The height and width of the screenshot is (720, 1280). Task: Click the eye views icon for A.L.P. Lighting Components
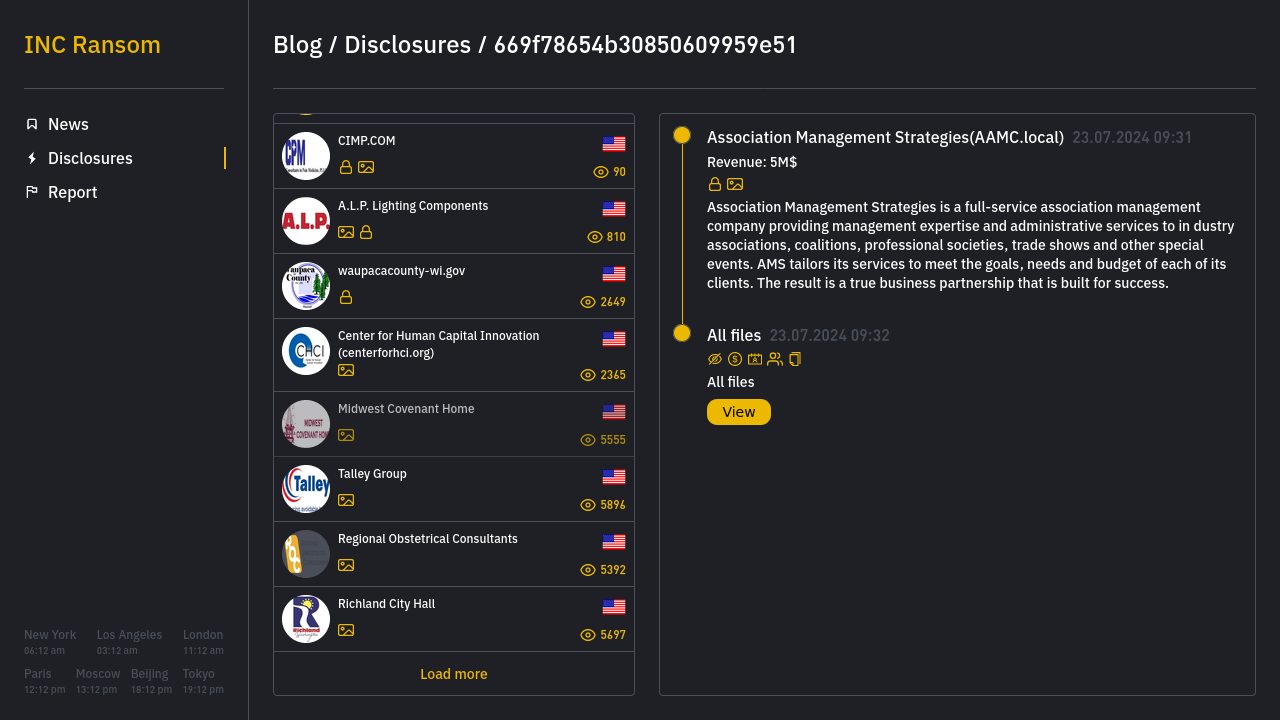tap(595, 237)
